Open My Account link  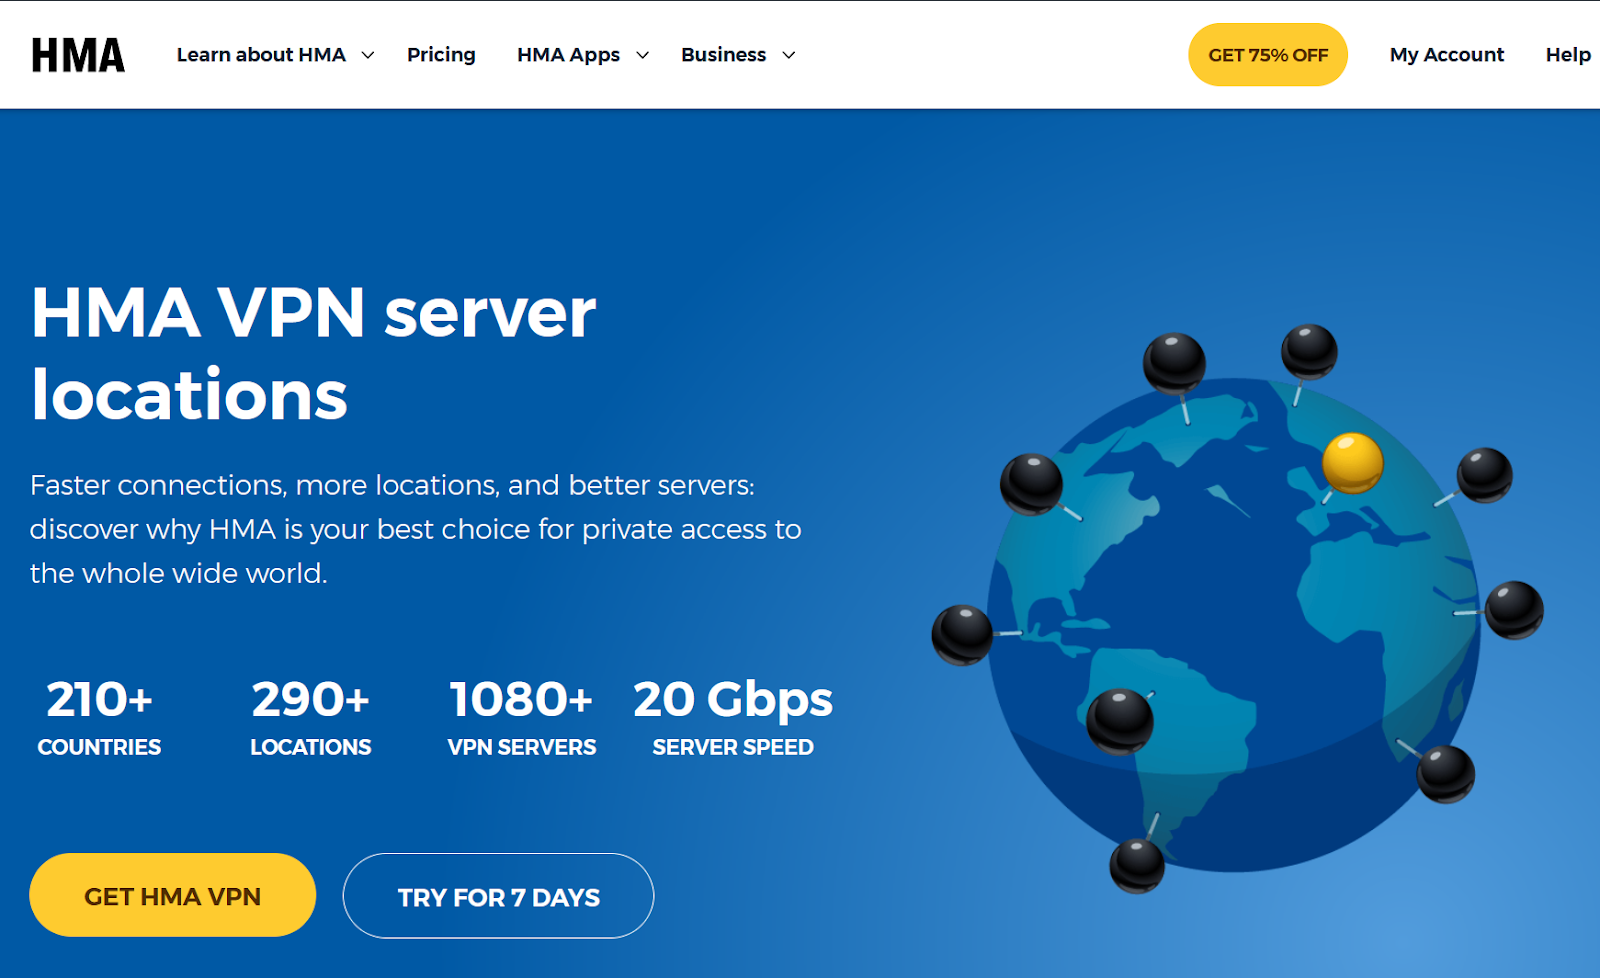(x=1446, y=55)
